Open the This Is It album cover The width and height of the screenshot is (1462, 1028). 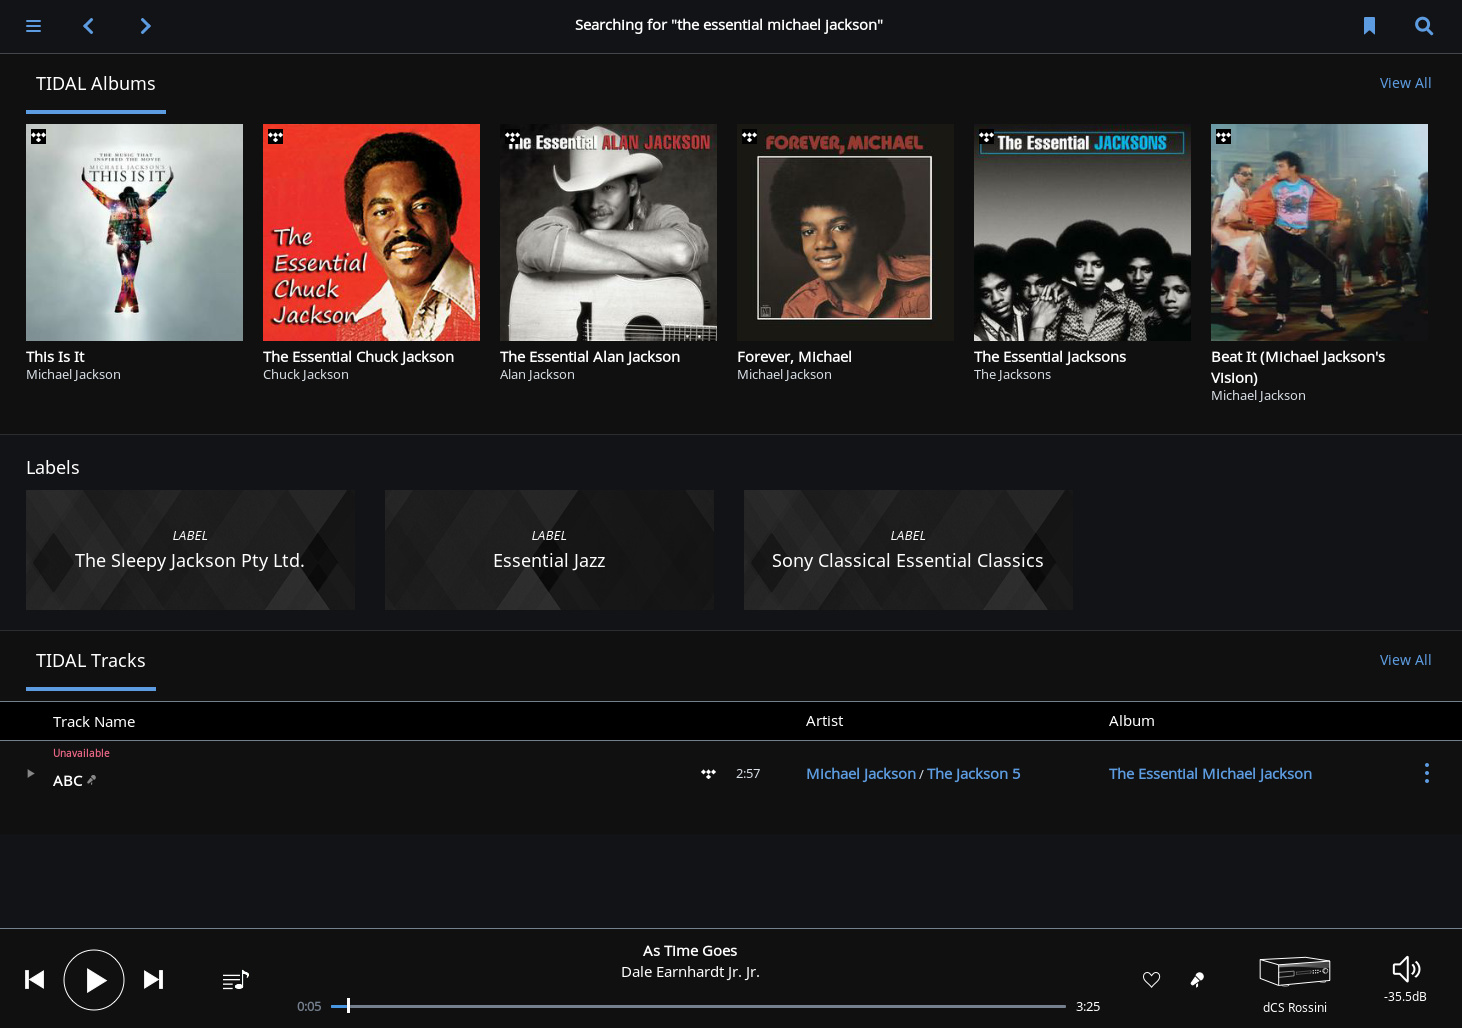click(134, 232)
